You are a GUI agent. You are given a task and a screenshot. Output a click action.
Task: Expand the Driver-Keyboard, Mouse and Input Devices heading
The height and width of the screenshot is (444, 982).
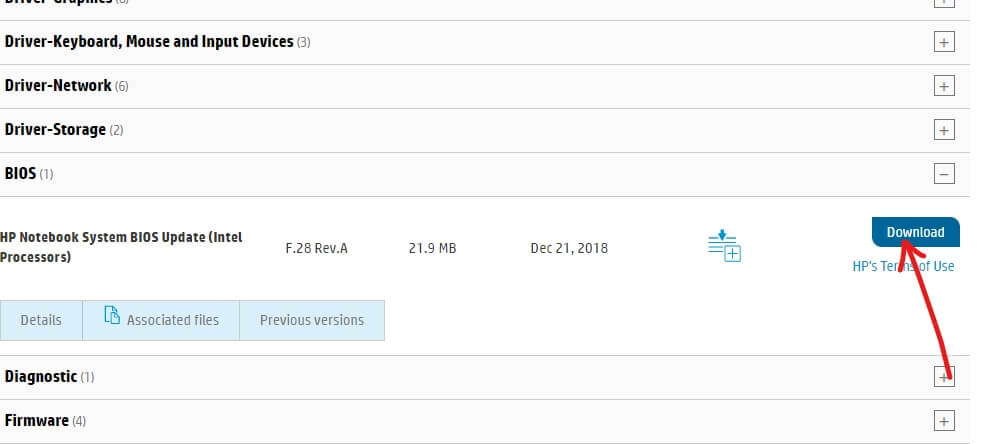point(149,42)
